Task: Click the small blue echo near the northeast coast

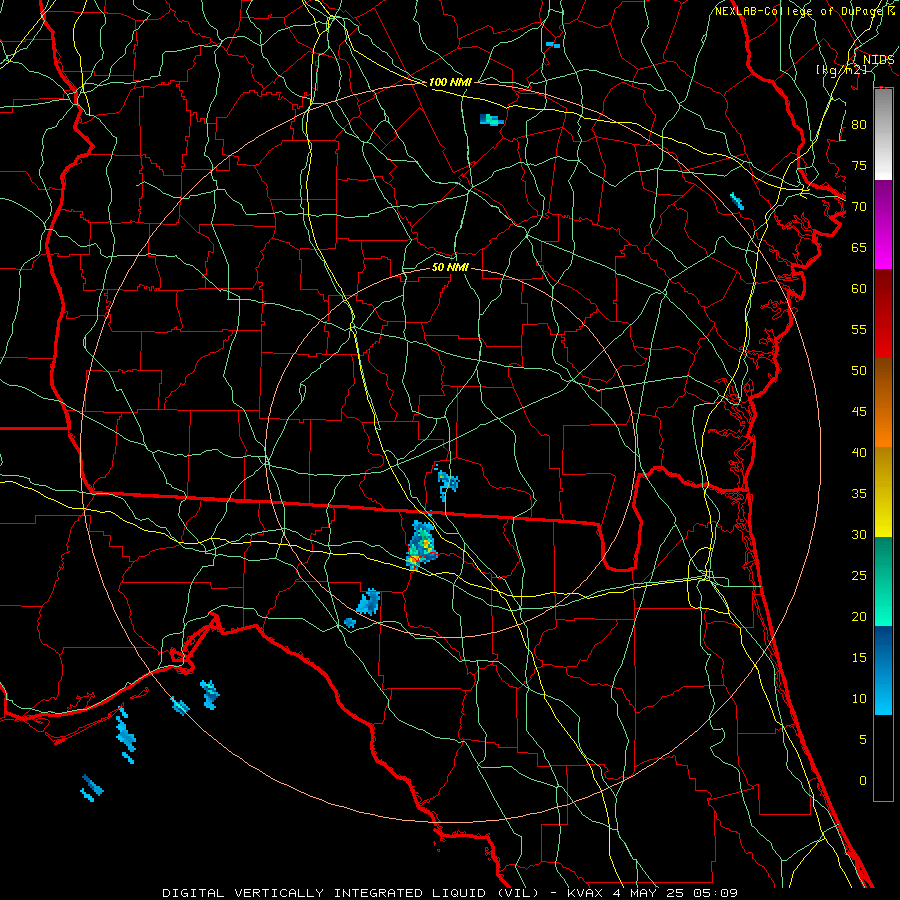Action: [x=736, y=201]
